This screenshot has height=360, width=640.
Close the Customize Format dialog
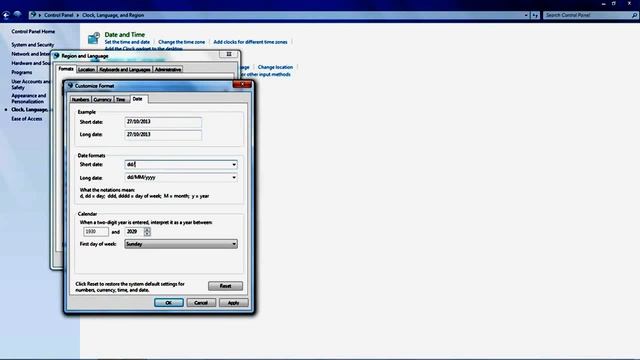[242, 84]
